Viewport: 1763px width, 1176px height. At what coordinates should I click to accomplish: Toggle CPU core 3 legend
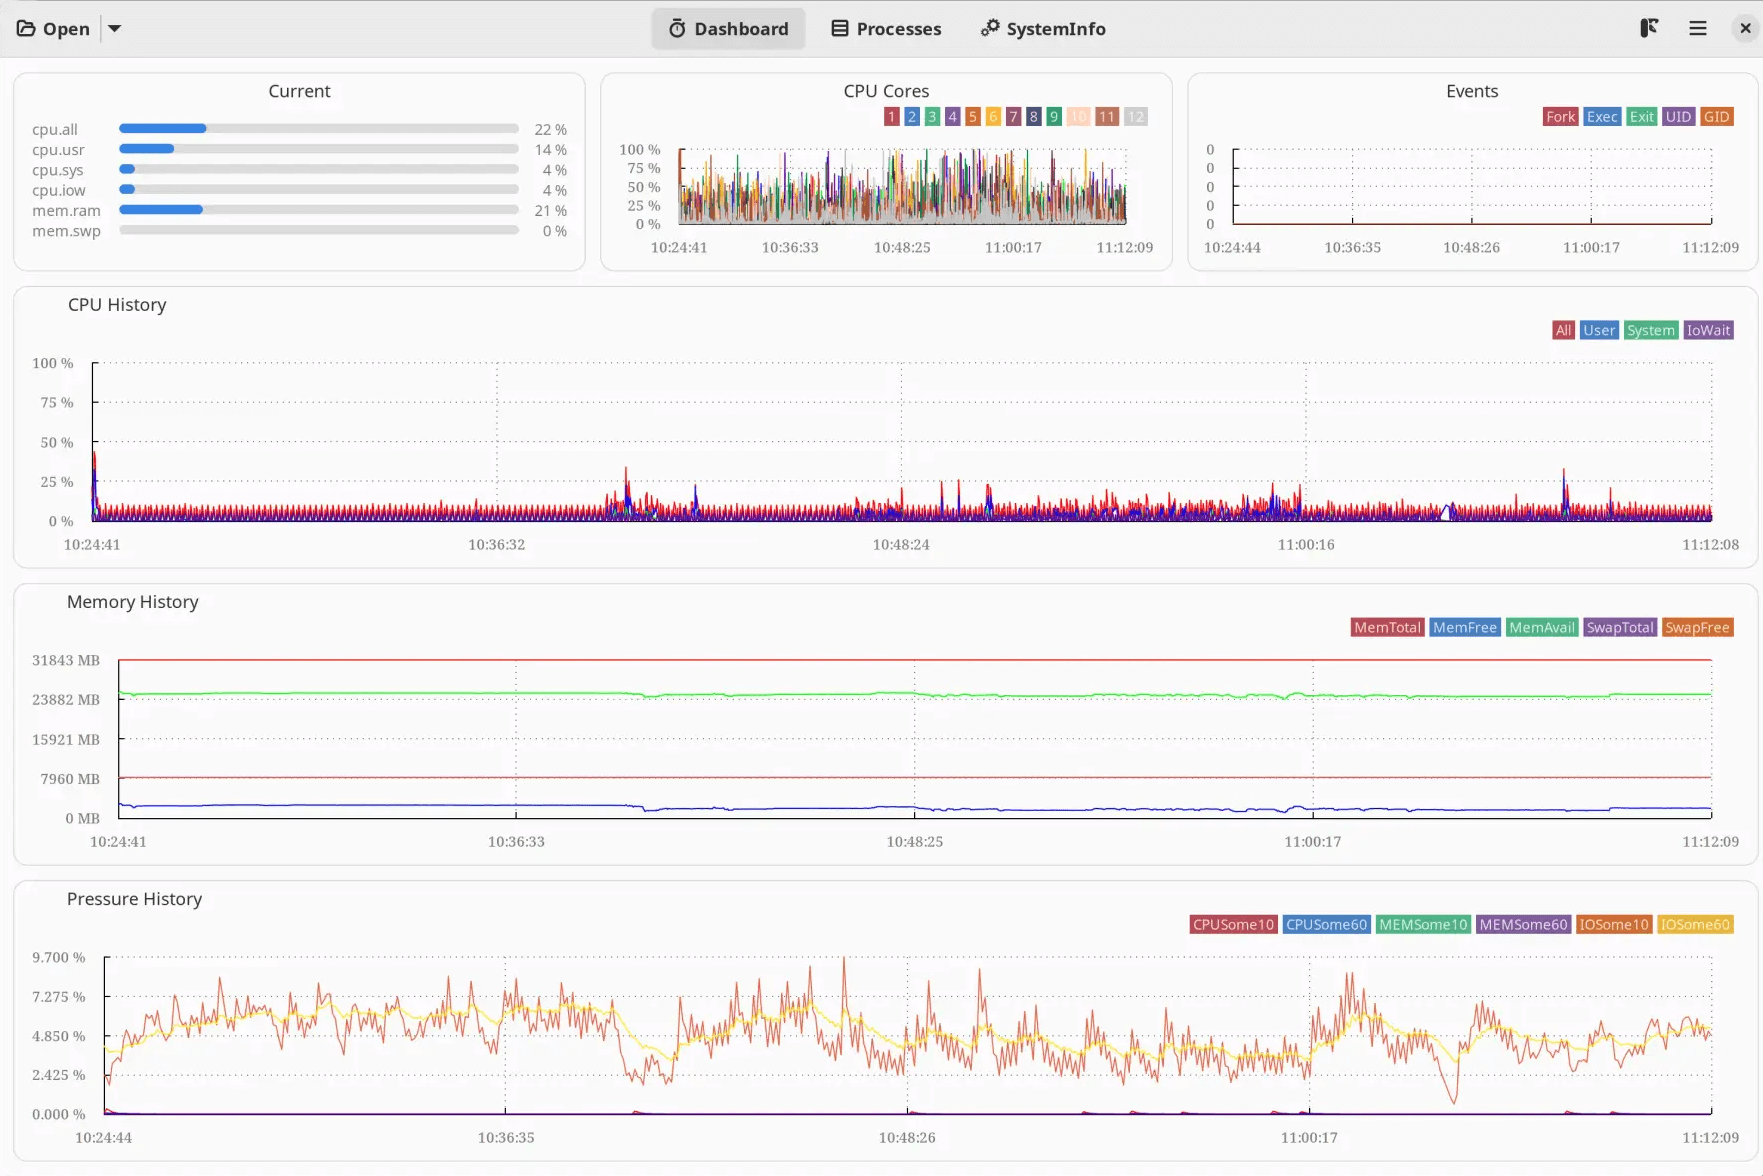(932, 117)
